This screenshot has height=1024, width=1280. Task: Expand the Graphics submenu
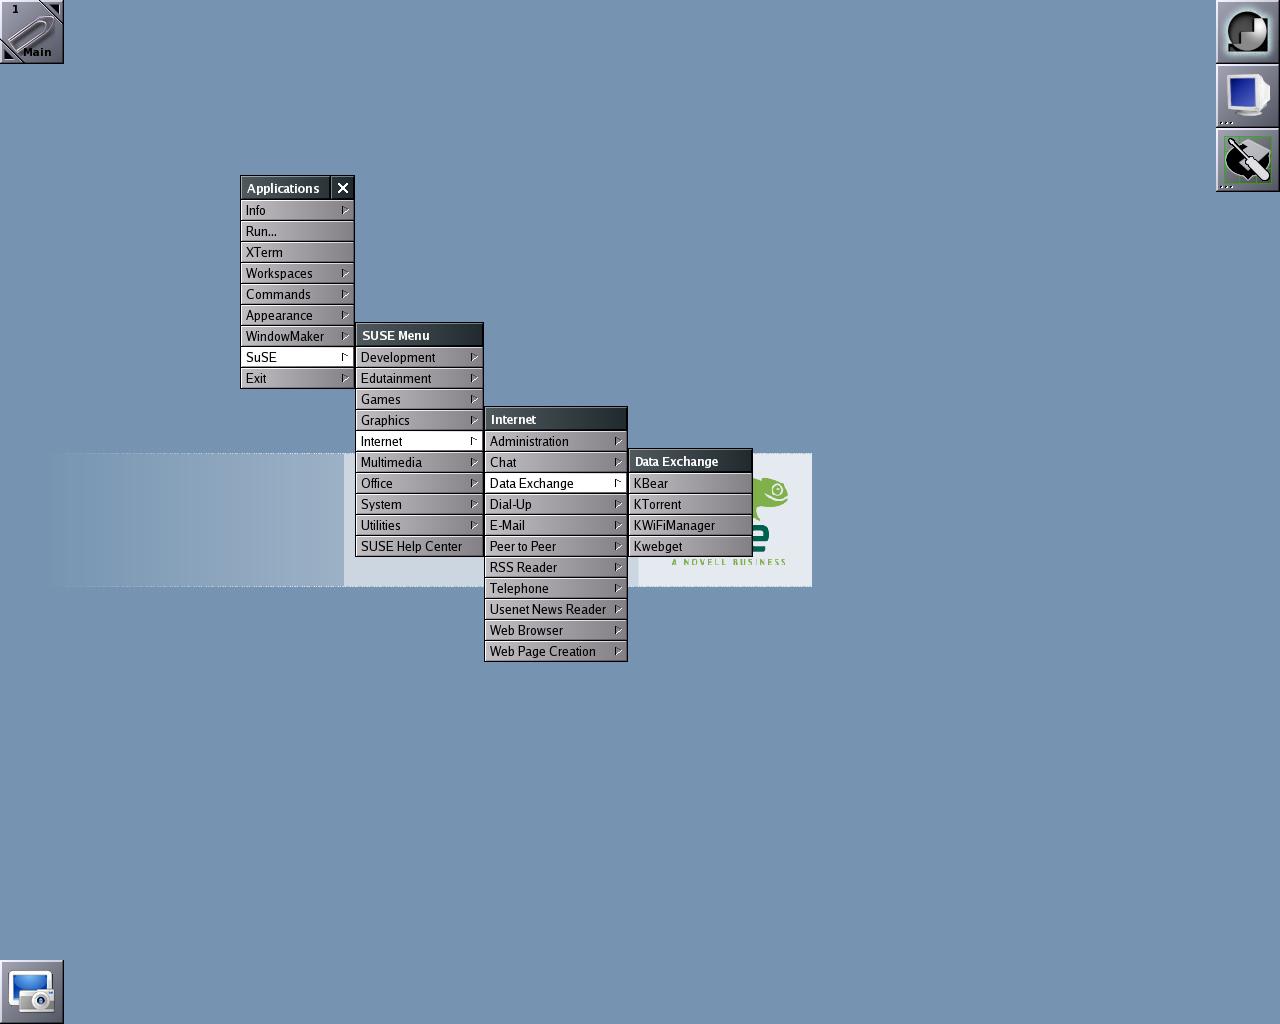[x=419, y=420]
